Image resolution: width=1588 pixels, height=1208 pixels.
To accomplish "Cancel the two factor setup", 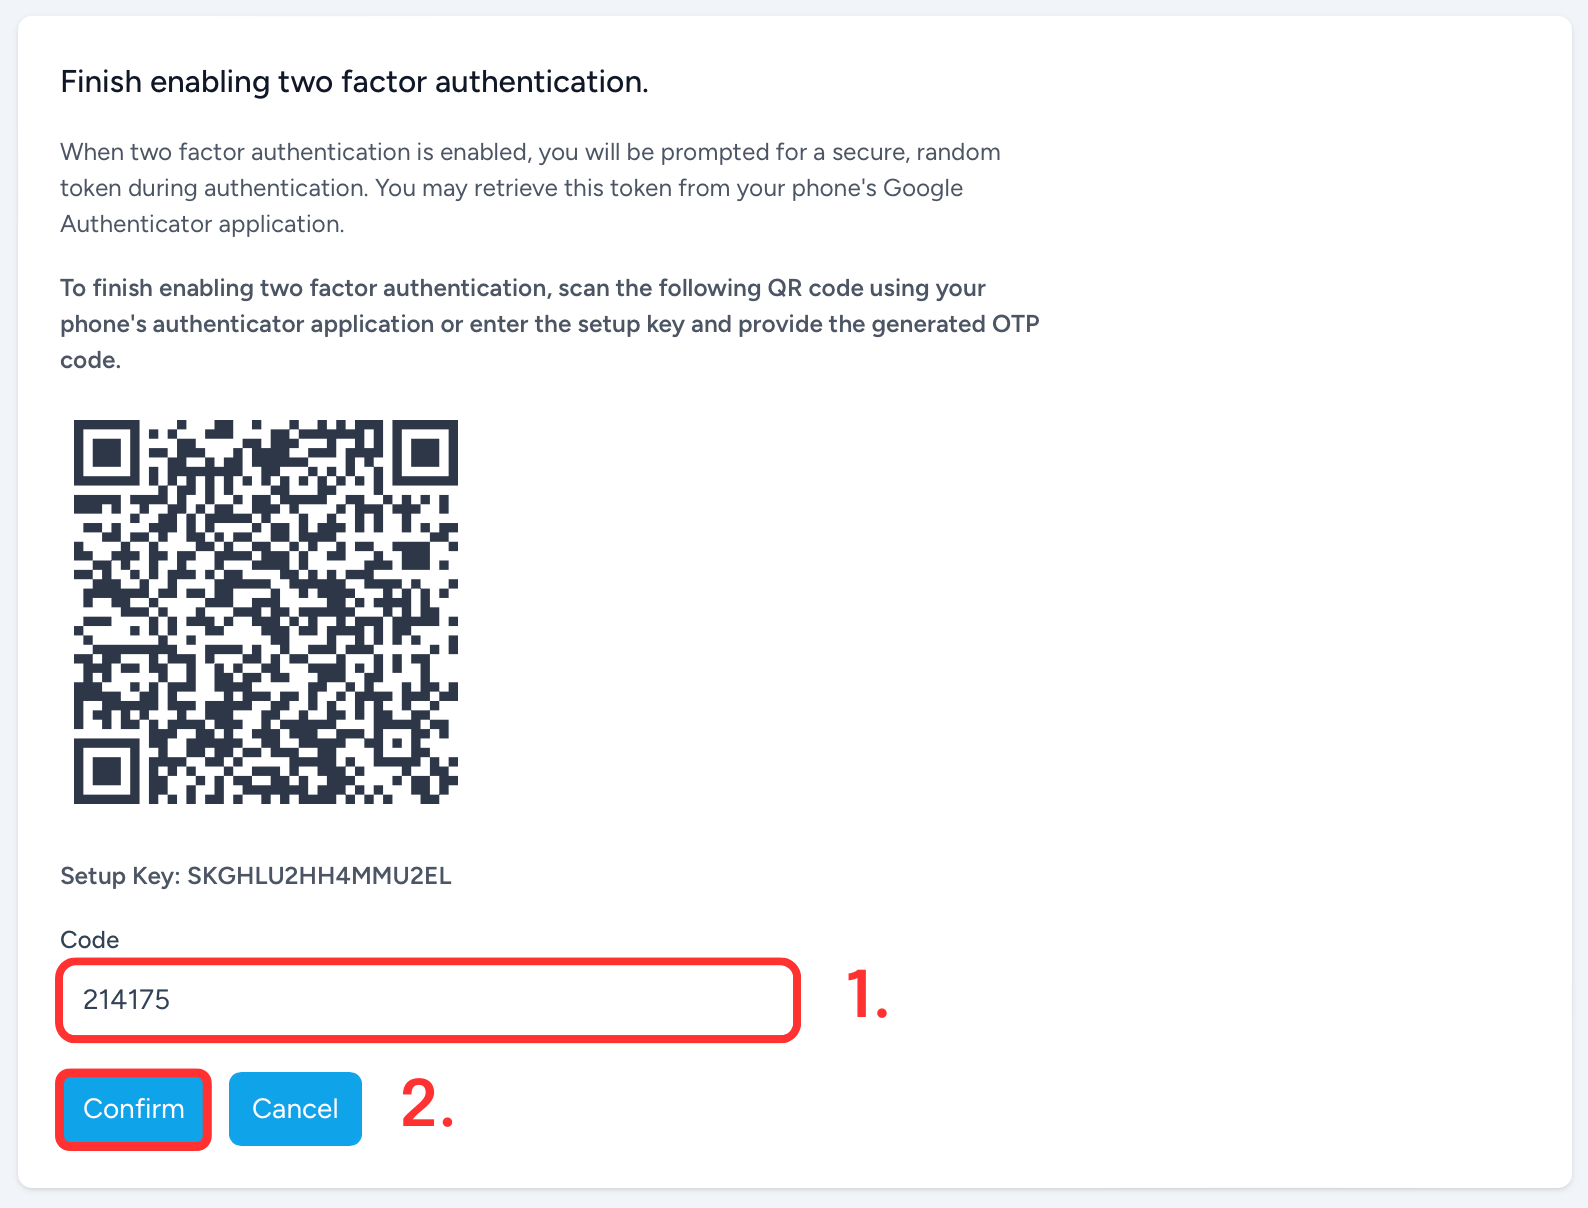I will (295, 1109).
